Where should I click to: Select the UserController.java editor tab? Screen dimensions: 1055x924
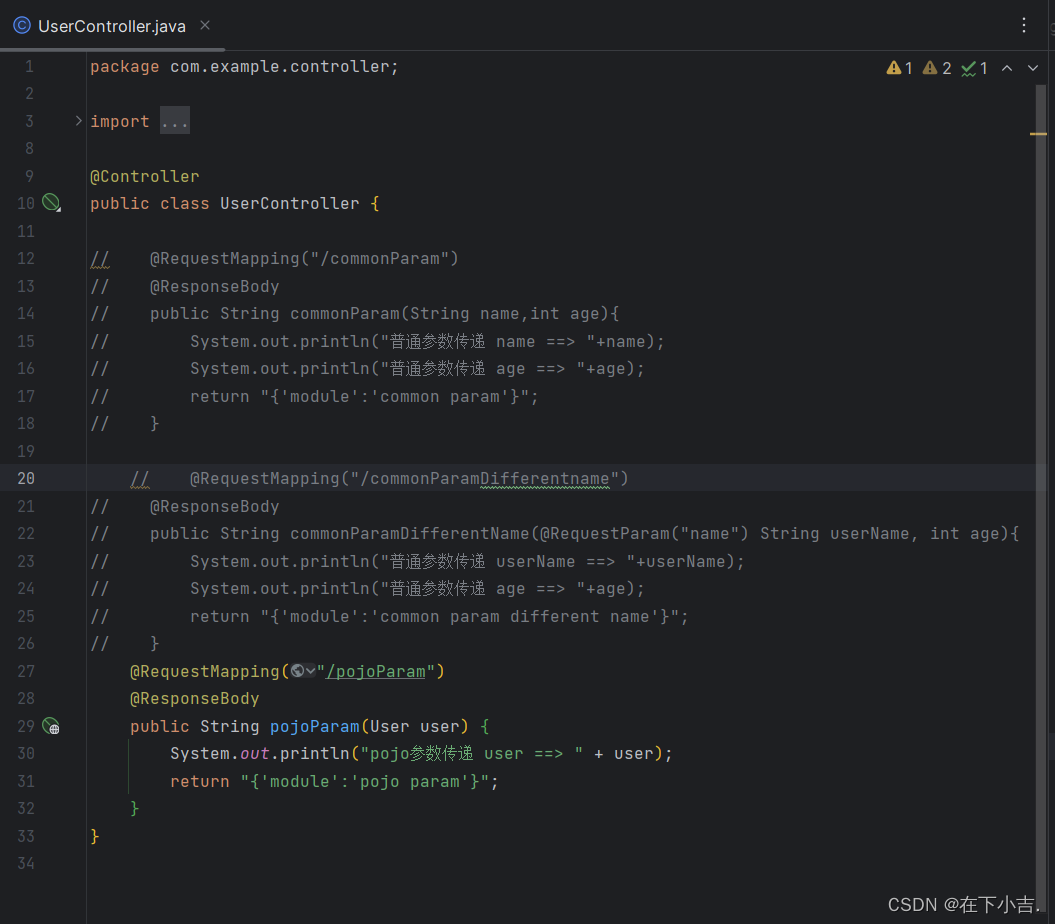click(x=112, y=26)
